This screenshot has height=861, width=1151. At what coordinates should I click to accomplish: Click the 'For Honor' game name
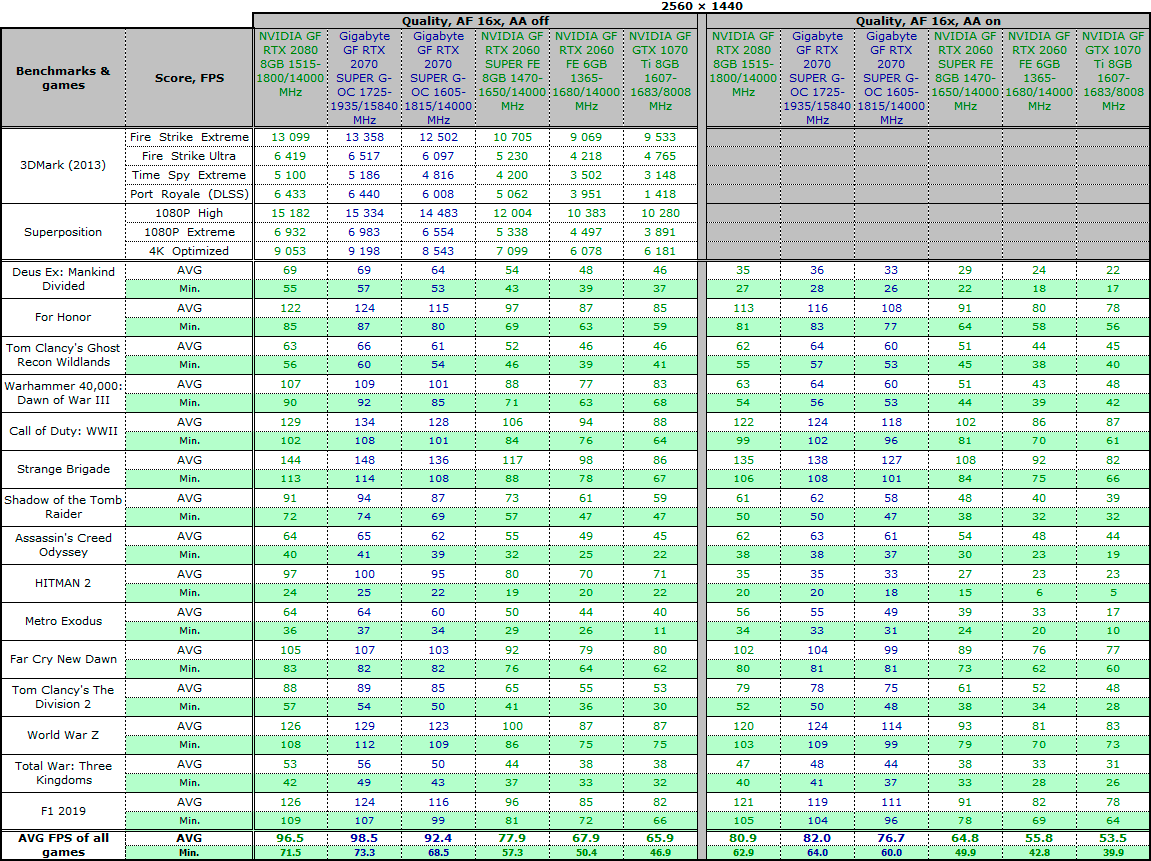coord(63,317)
